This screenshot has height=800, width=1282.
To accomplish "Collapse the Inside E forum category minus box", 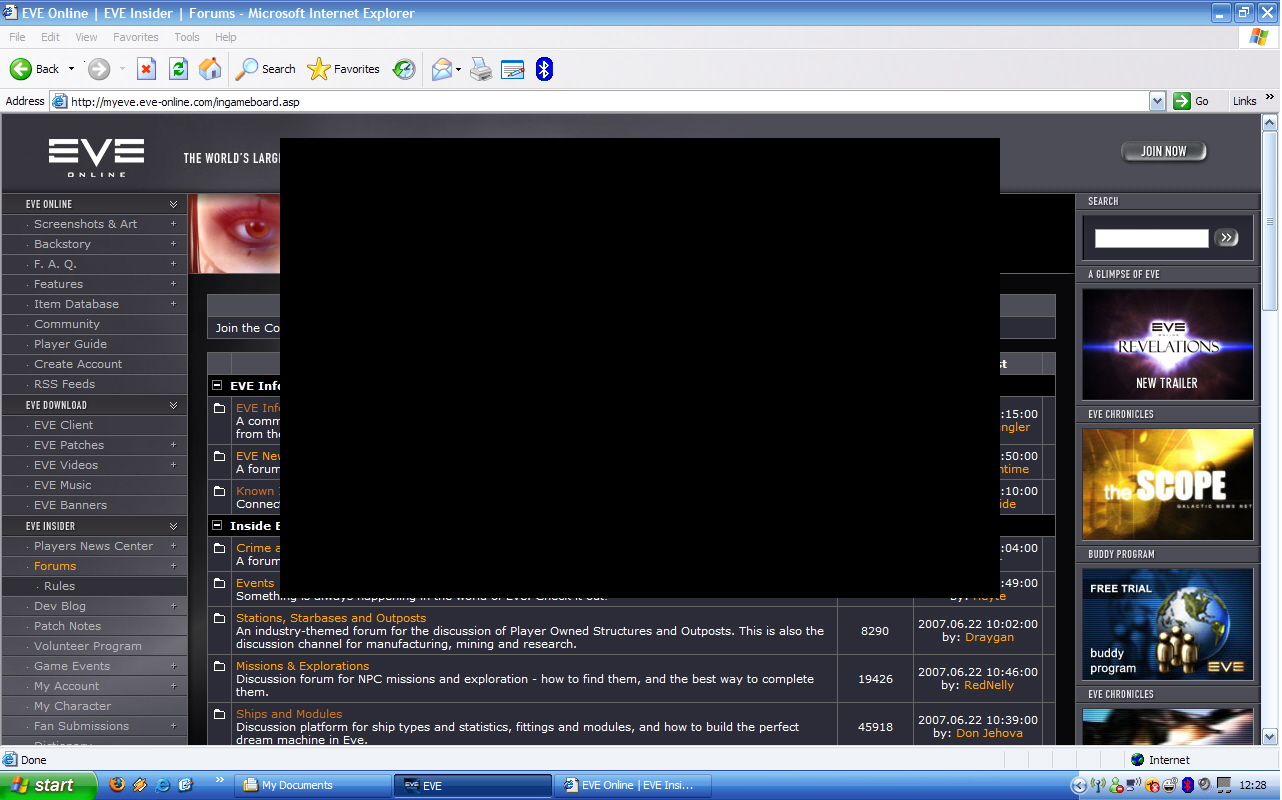I will click(217, 525).
